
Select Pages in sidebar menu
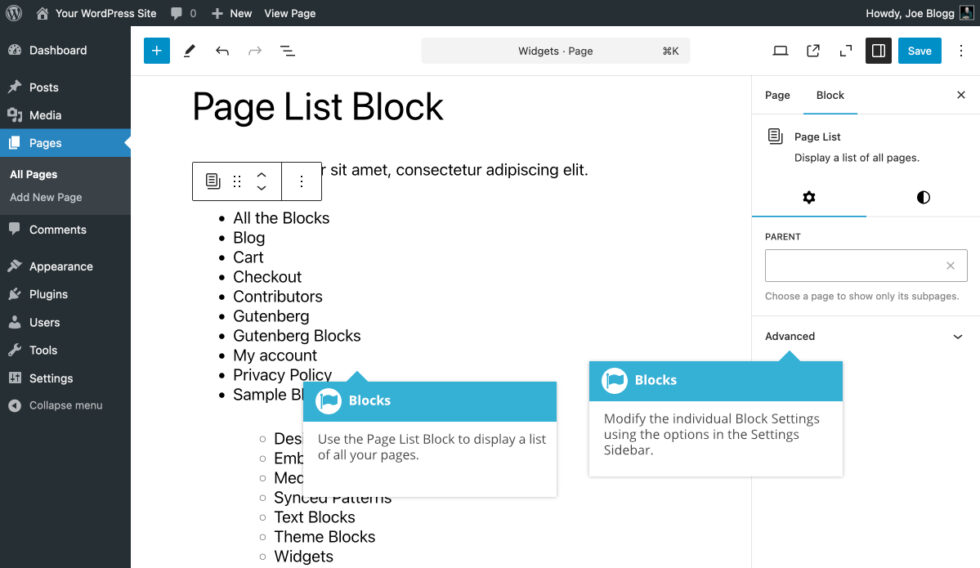tap(65, 143)
